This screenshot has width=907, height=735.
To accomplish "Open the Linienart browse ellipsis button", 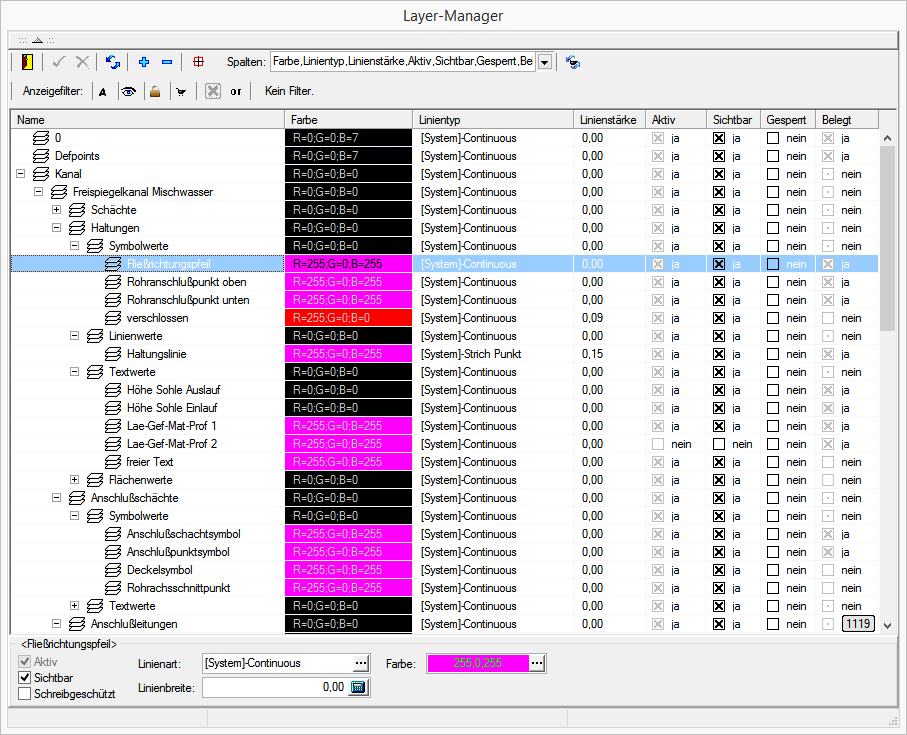I will pyautogui.click(x=360, y=663).
